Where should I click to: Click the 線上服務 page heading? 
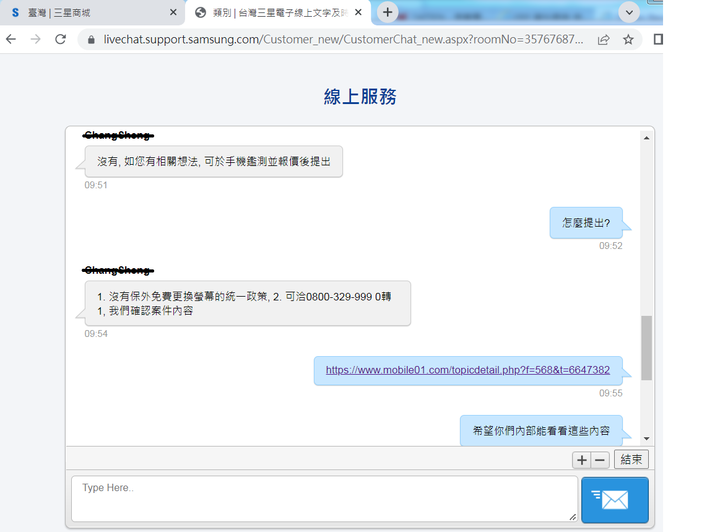(x=360, y=96)
